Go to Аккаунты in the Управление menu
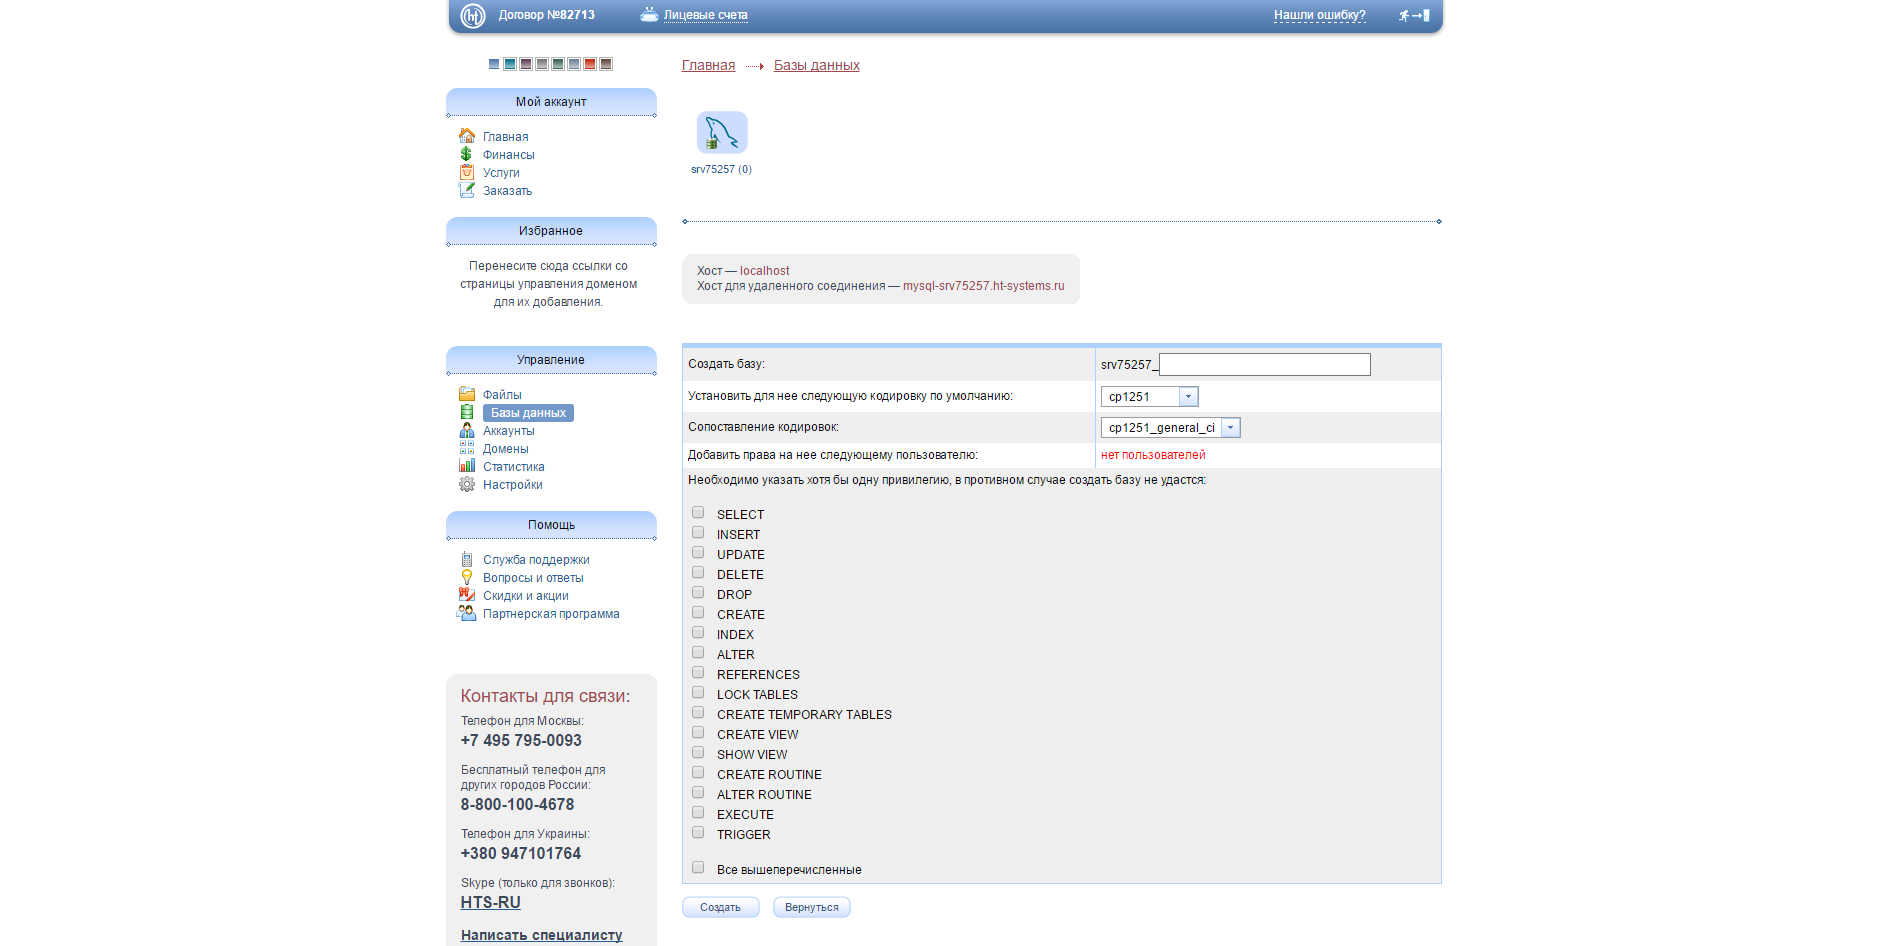 pyautogui.click(x=508, y=431)
